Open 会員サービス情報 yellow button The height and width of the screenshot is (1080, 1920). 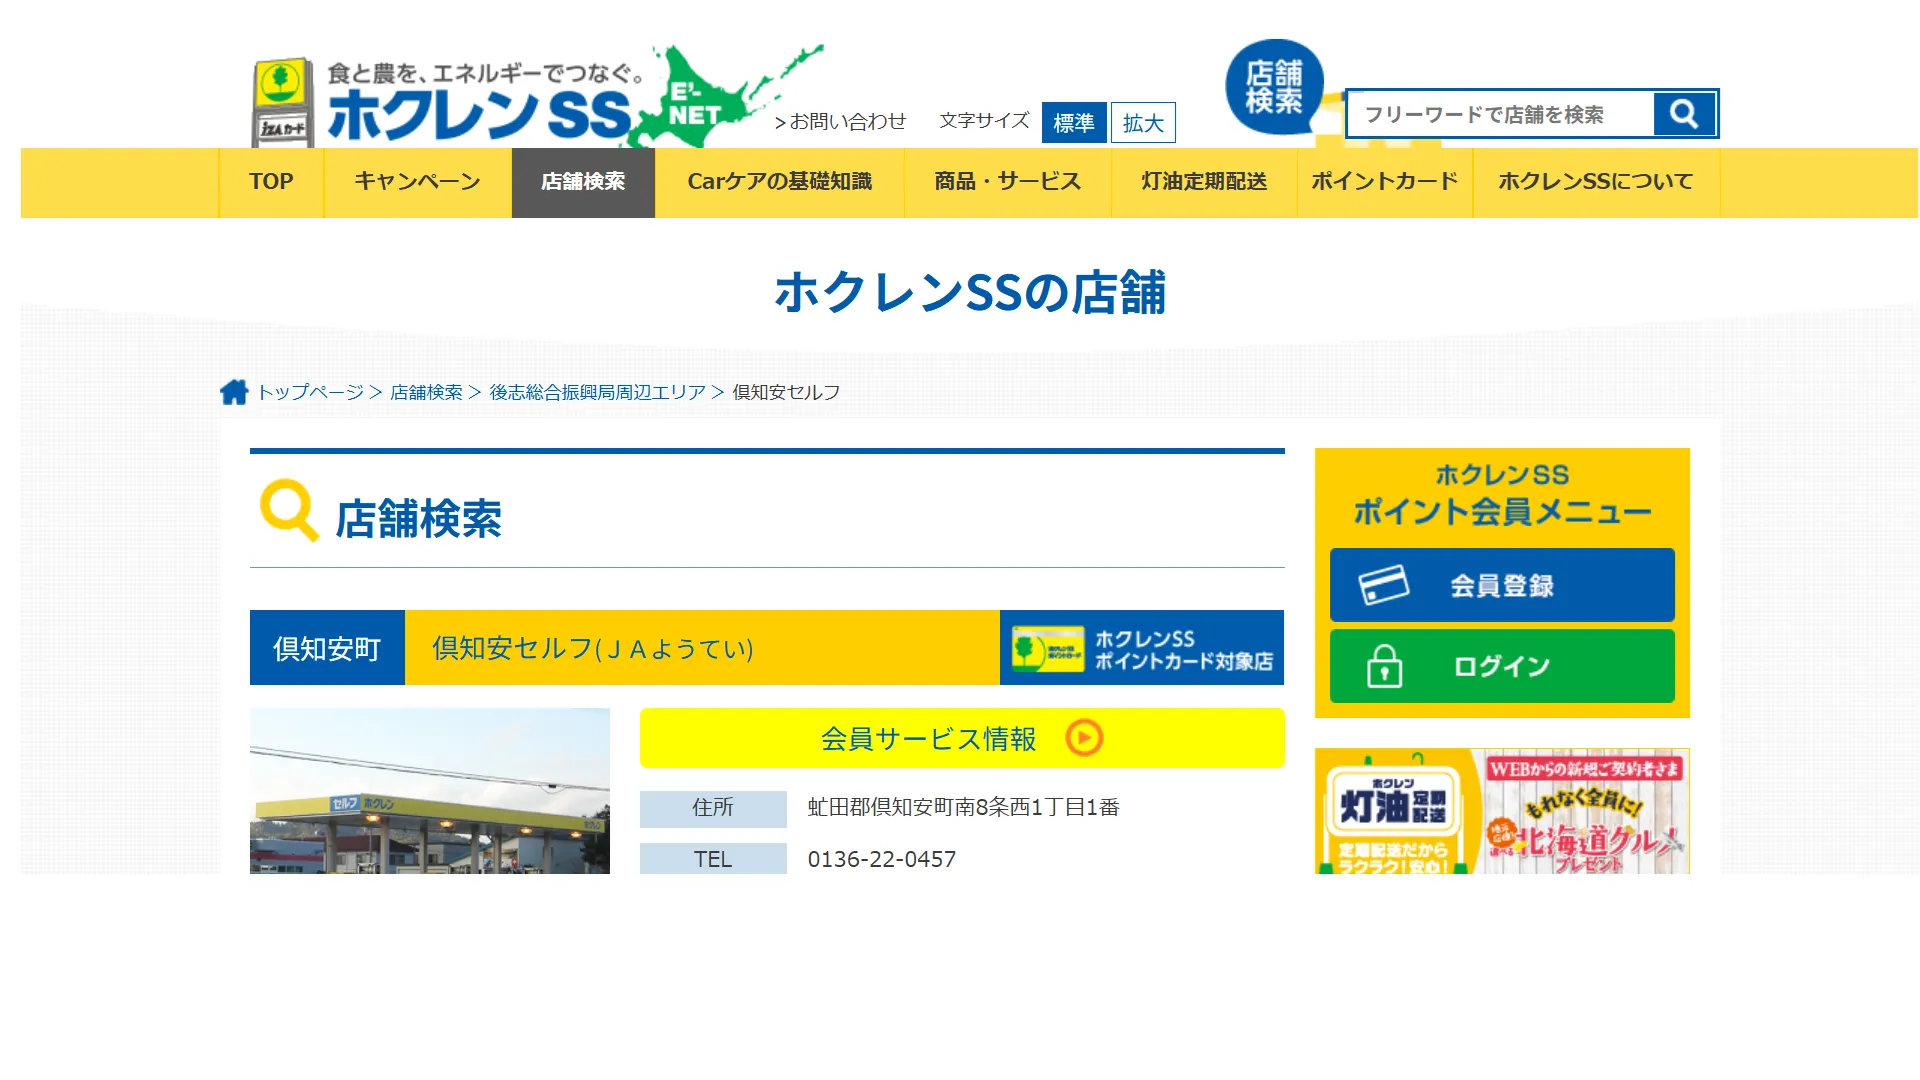[x=962, y=738]
